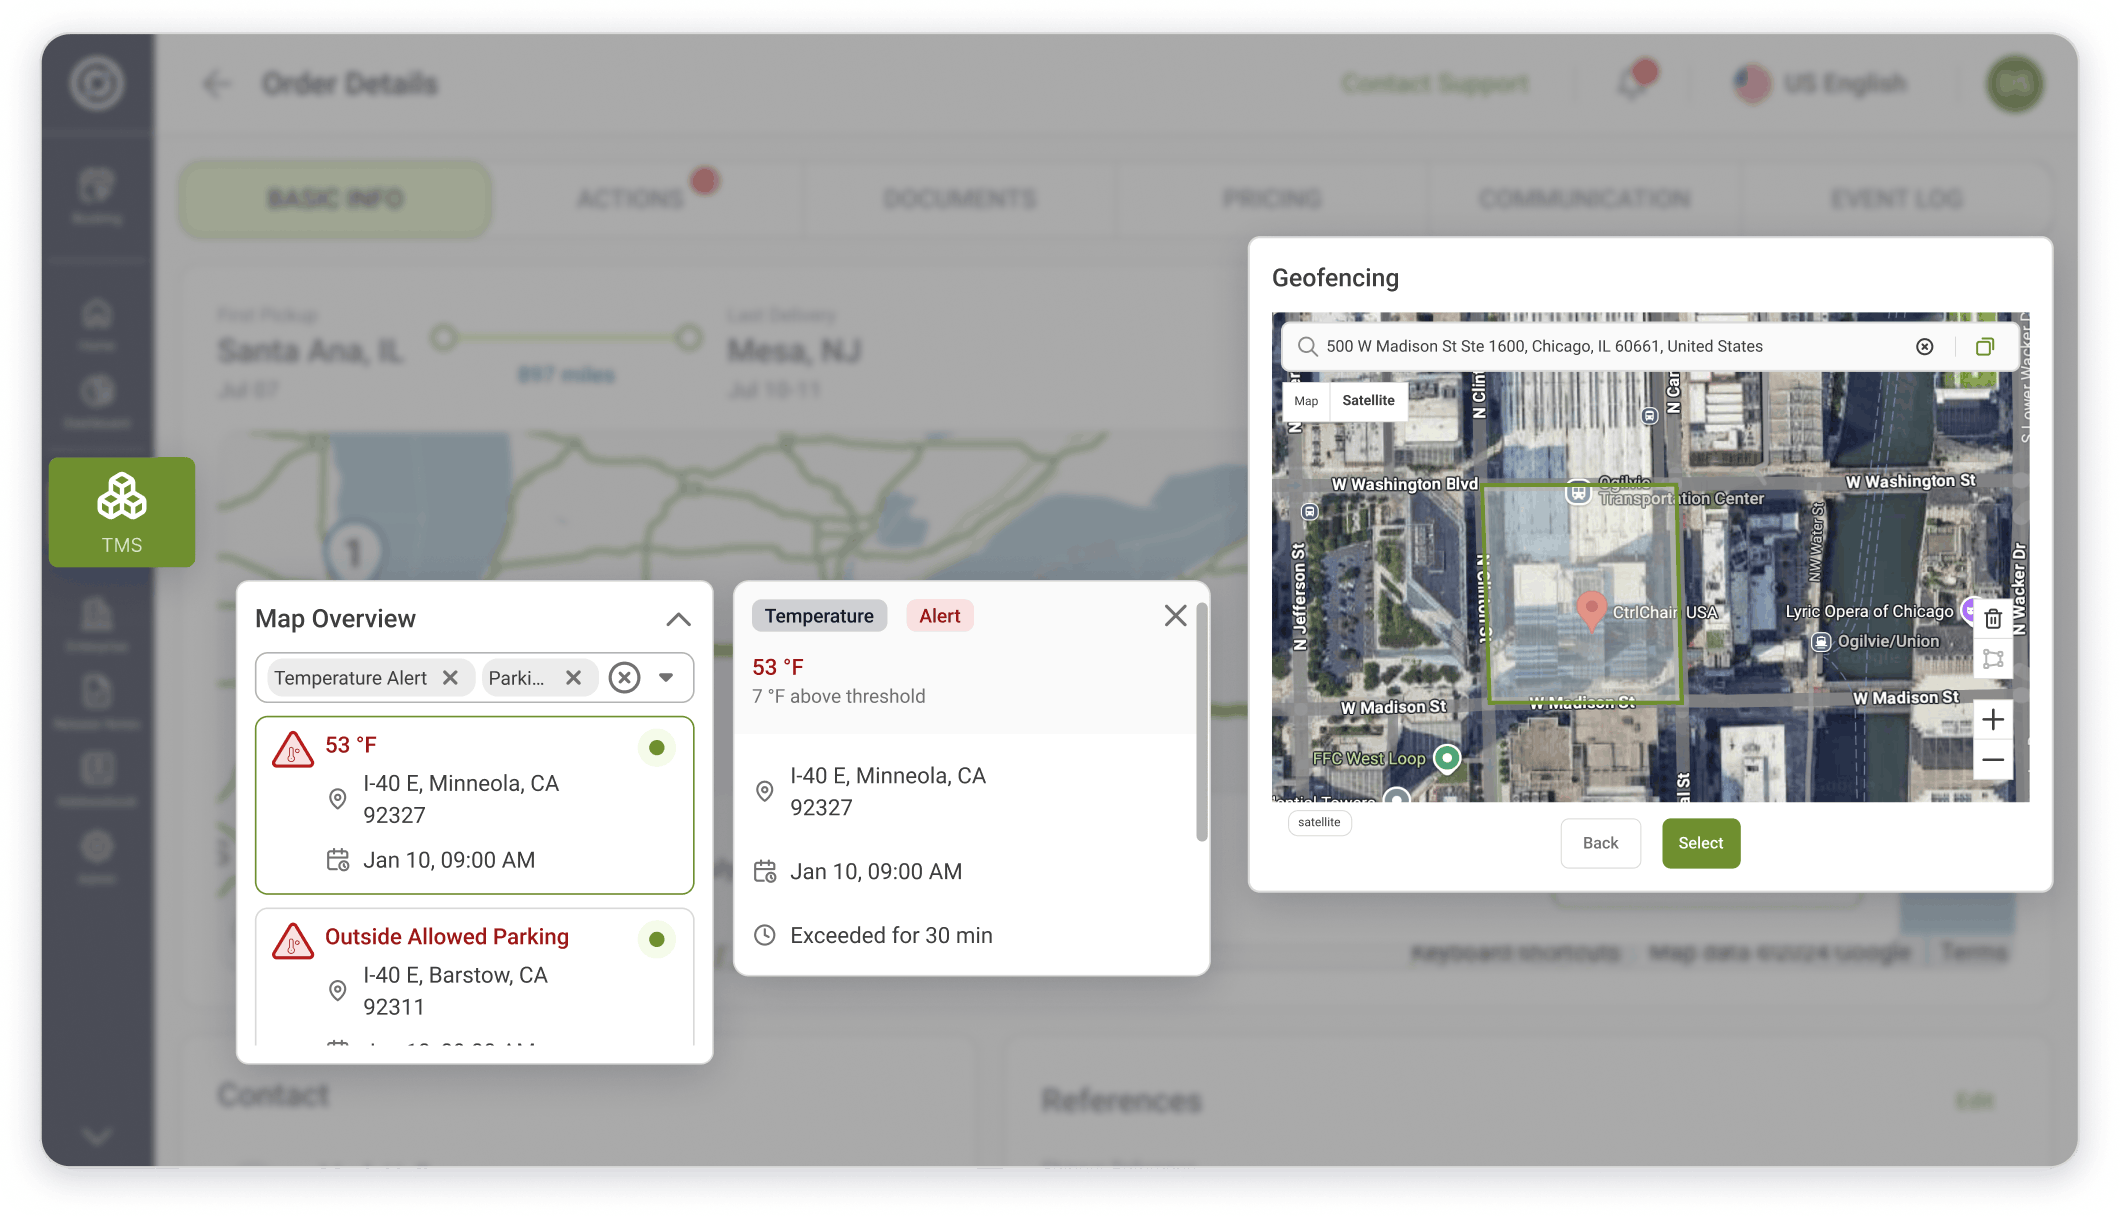Close the Temperature Alert detail popup
Viewport: 2120px width, 1216px height.
[1175, 615]
